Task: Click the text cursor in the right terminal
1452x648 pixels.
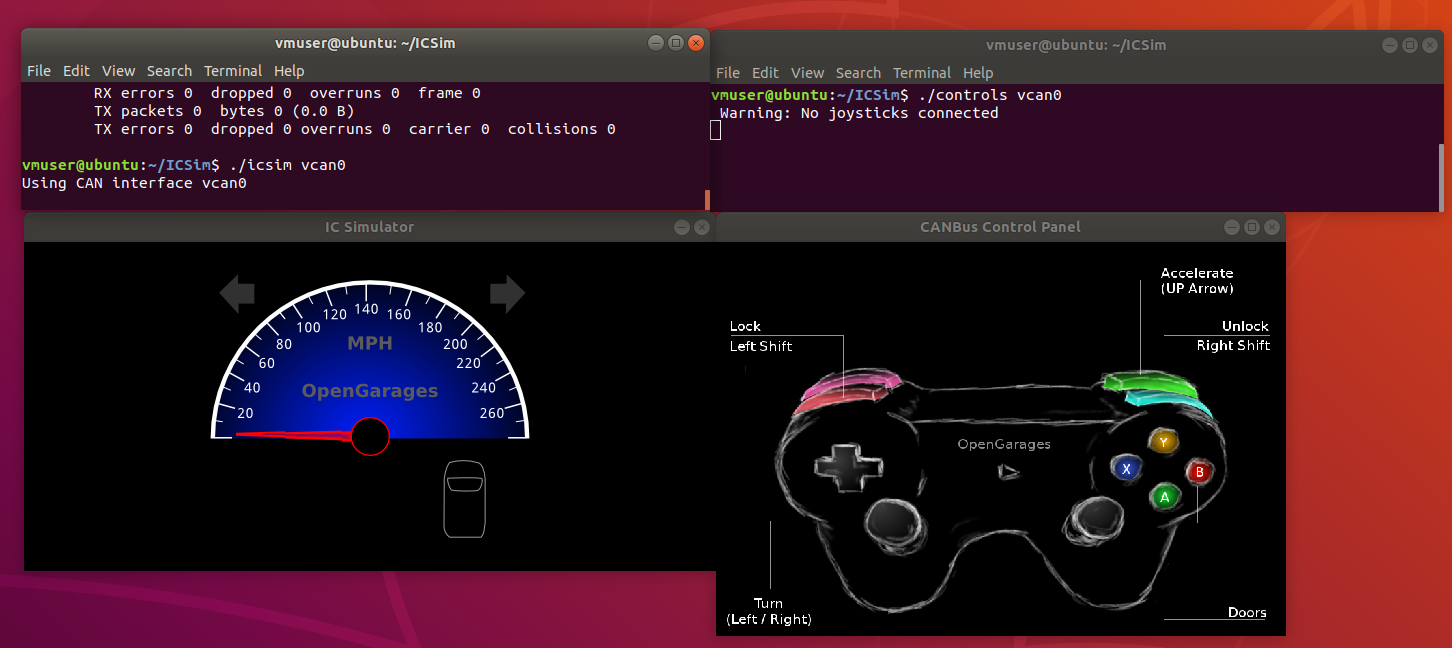Action: click(x=716, y=130)
